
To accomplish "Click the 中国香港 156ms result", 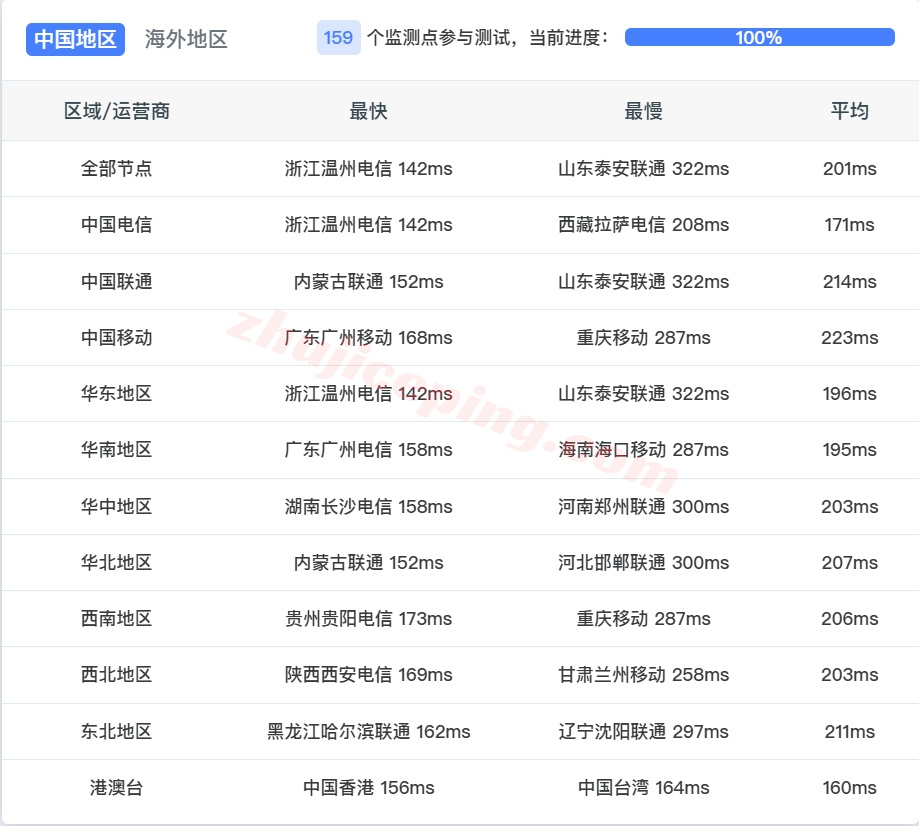I will click(368, 788).
